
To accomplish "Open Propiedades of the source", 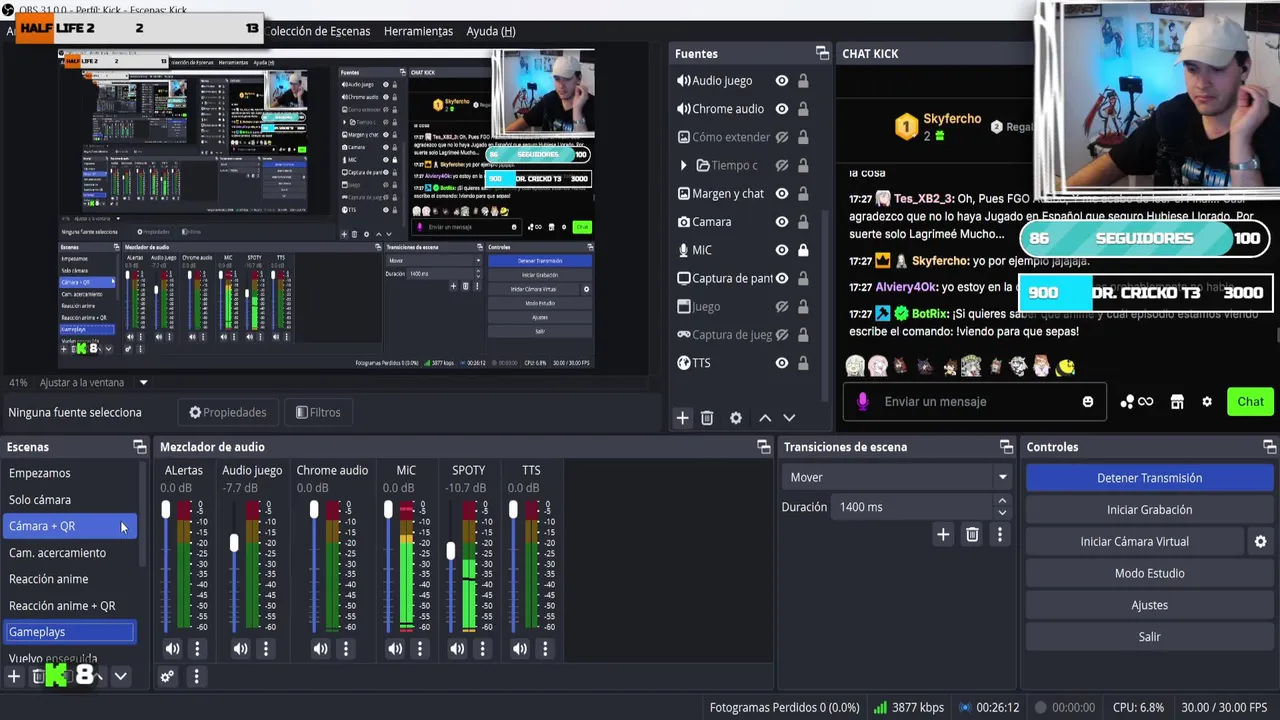I will point(228,412).
